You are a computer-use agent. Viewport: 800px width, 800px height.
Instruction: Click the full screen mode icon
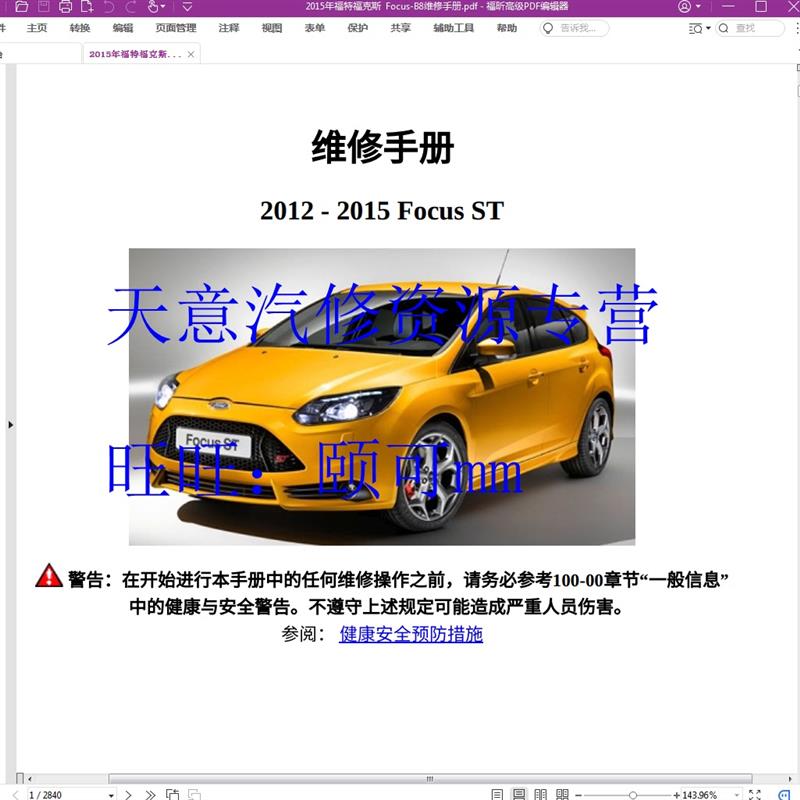click(755, 794)
